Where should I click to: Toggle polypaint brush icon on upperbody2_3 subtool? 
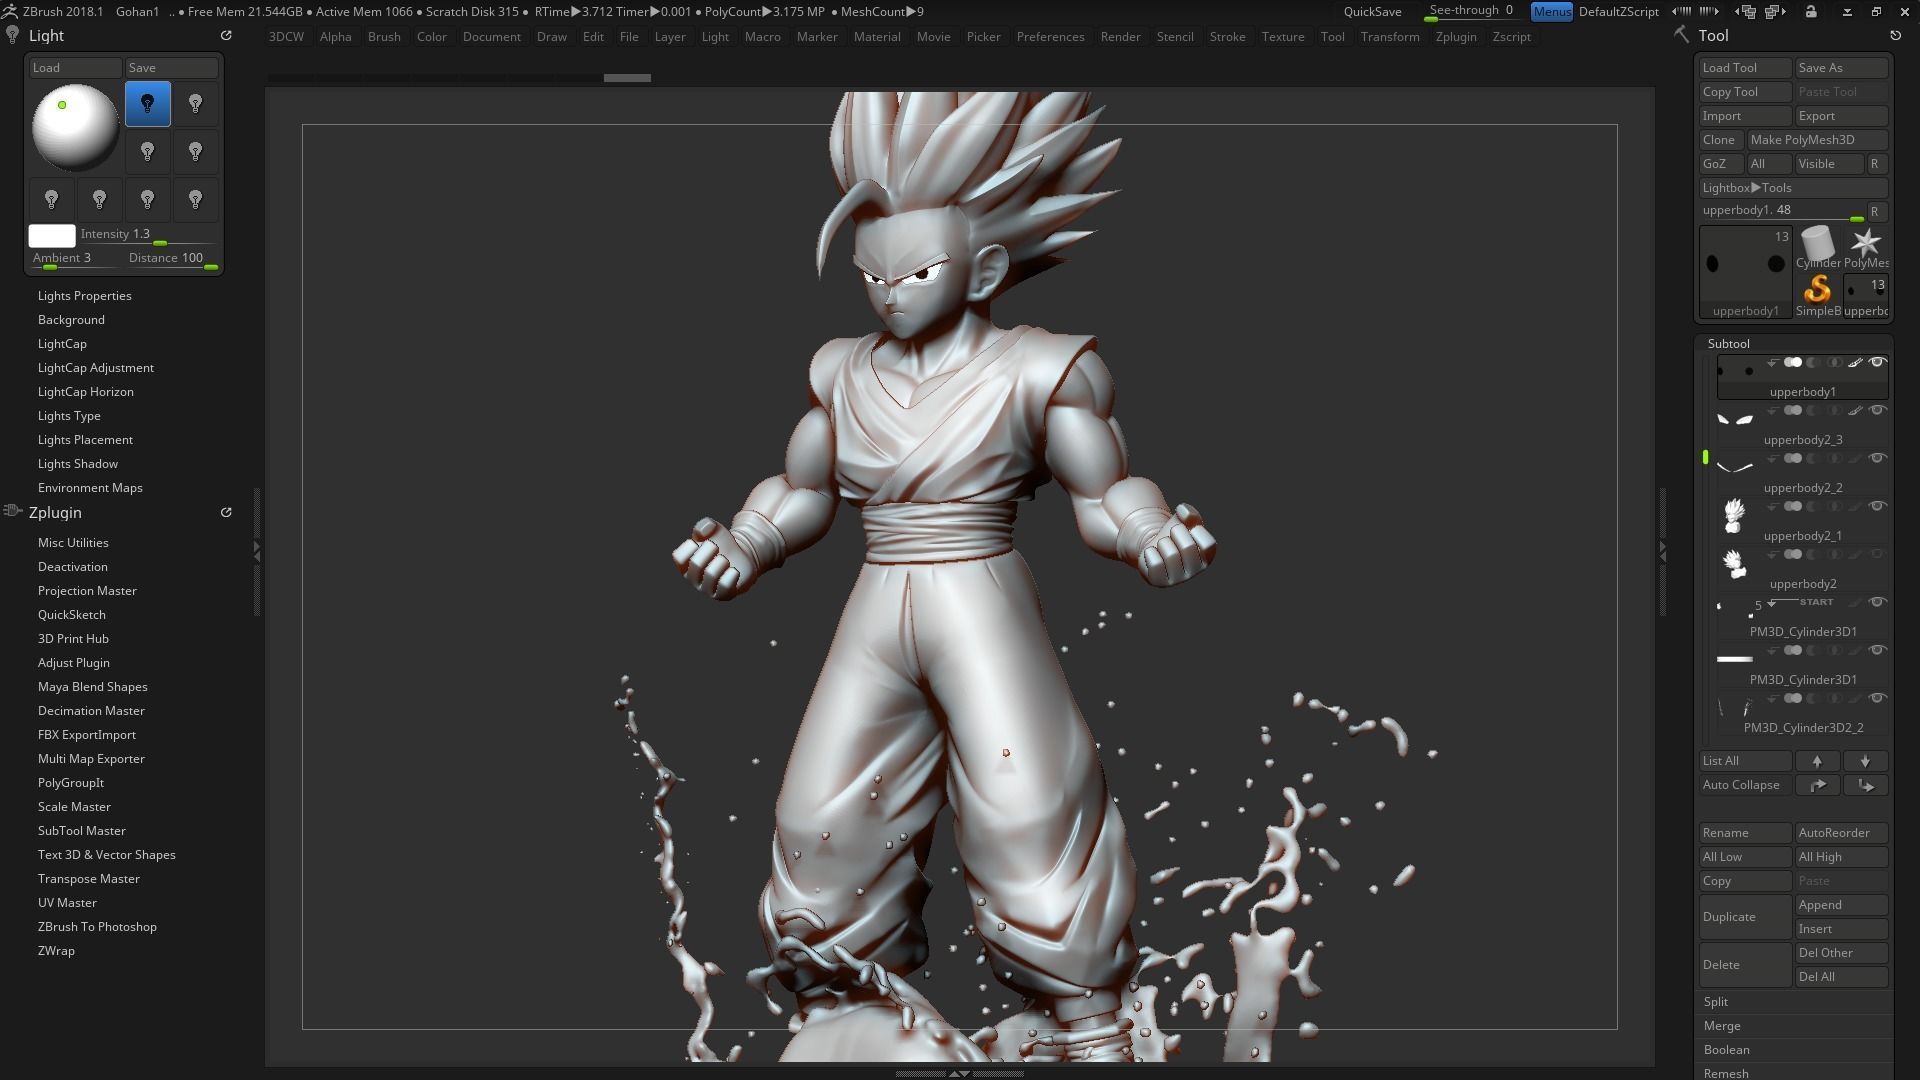[1855, 410]
